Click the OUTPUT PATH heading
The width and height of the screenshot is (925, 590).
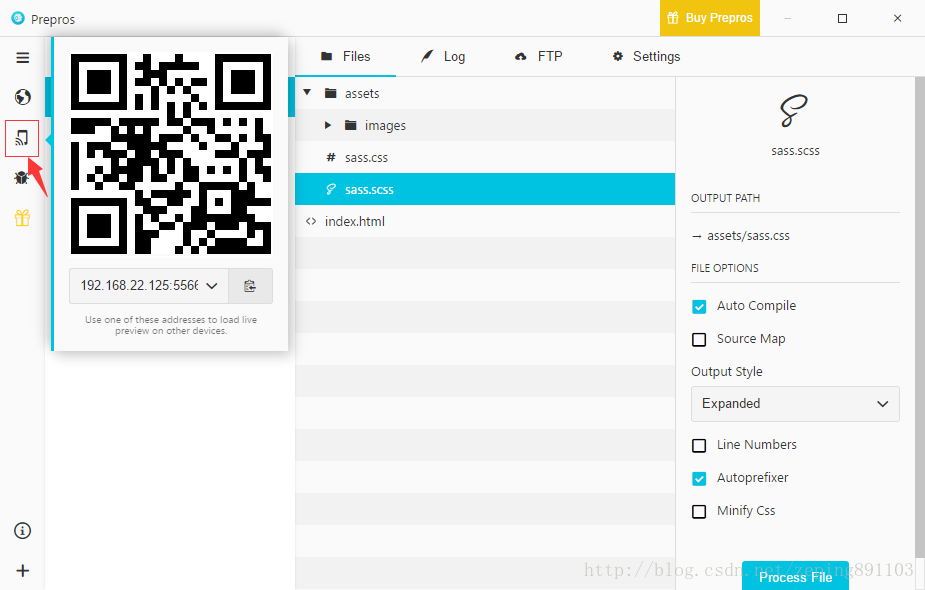726,198
